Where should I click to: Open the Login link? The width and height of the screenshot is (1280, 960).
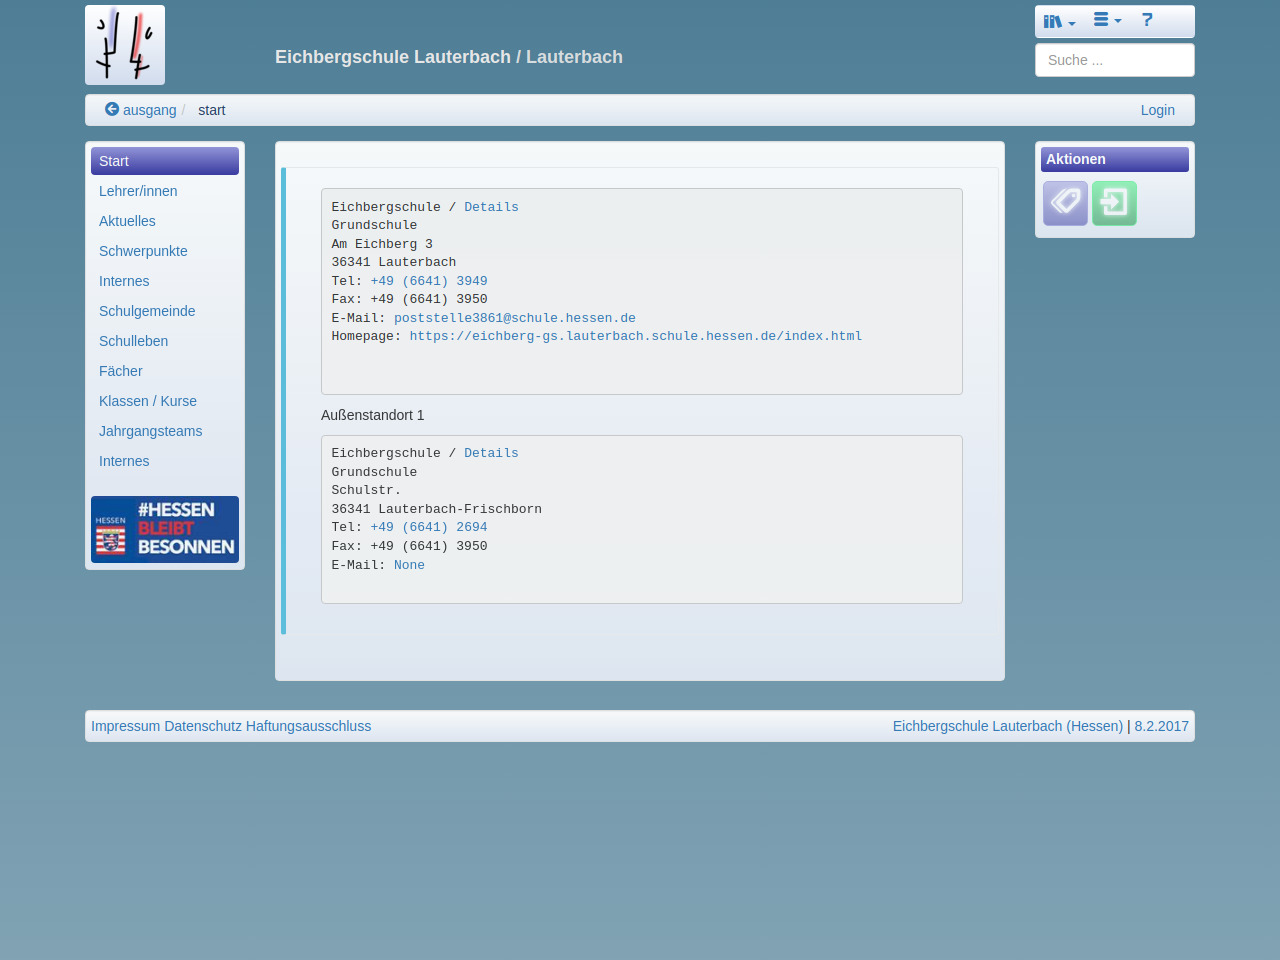tap(1157, 110)
